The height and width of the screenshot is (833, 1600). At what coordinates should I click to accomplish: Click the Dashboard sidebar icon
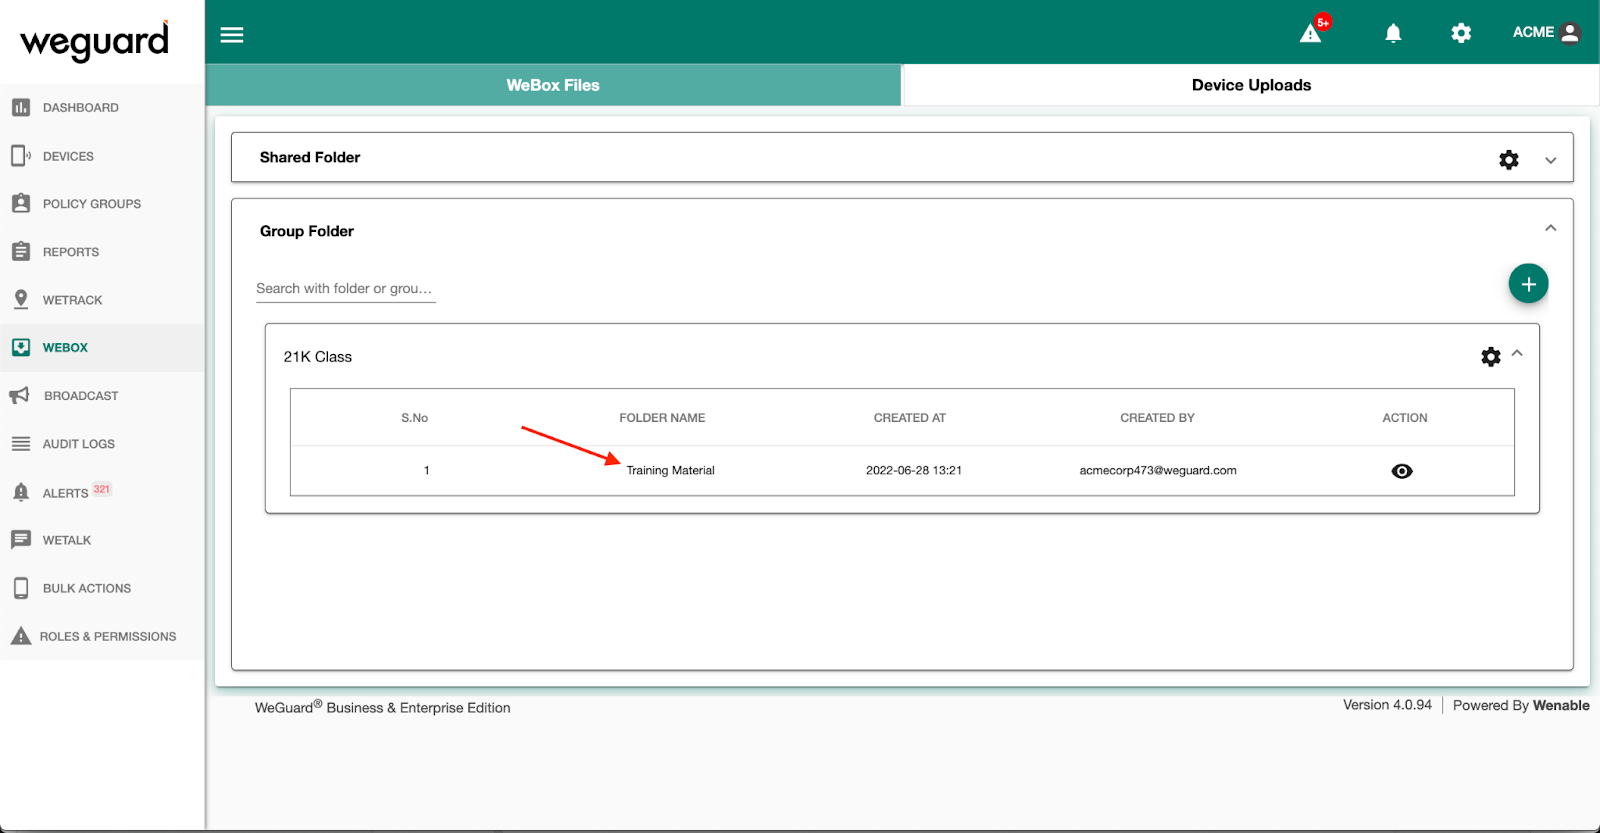pos(21,107)
